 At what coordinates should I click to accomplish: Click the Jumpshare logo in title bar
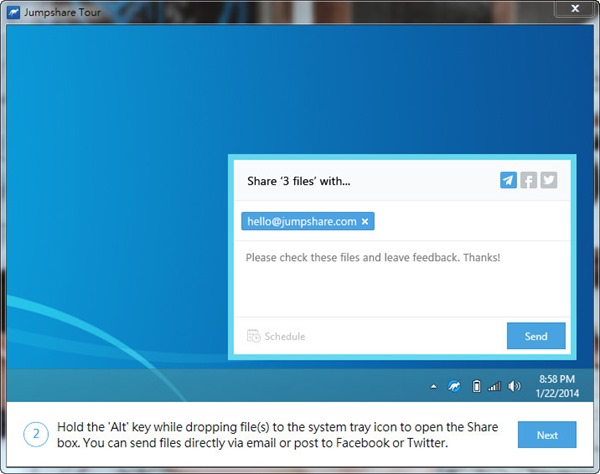pos(13,13)
